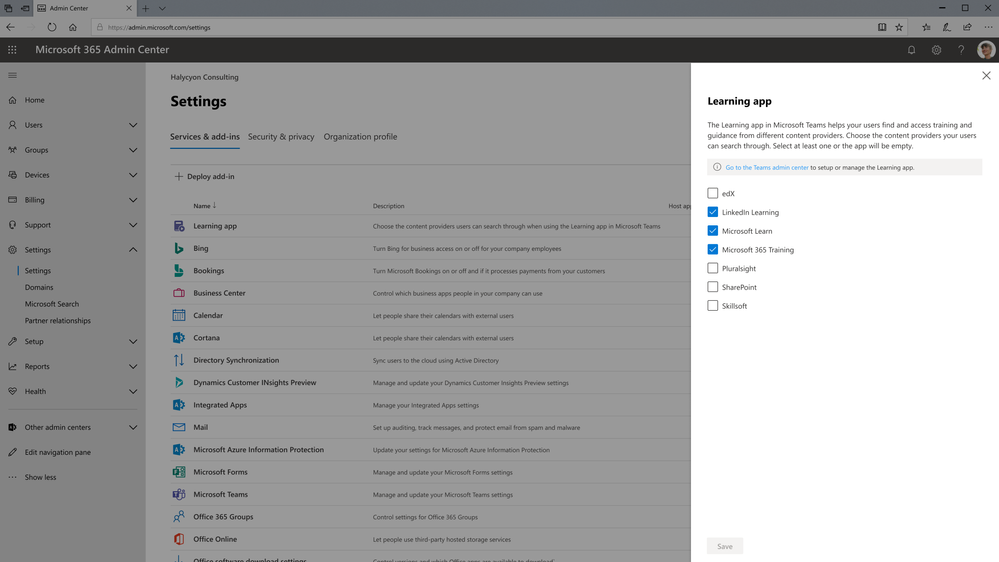Click the Microsoft Teams row icon
Screen dimensions: 999x562
179,494
